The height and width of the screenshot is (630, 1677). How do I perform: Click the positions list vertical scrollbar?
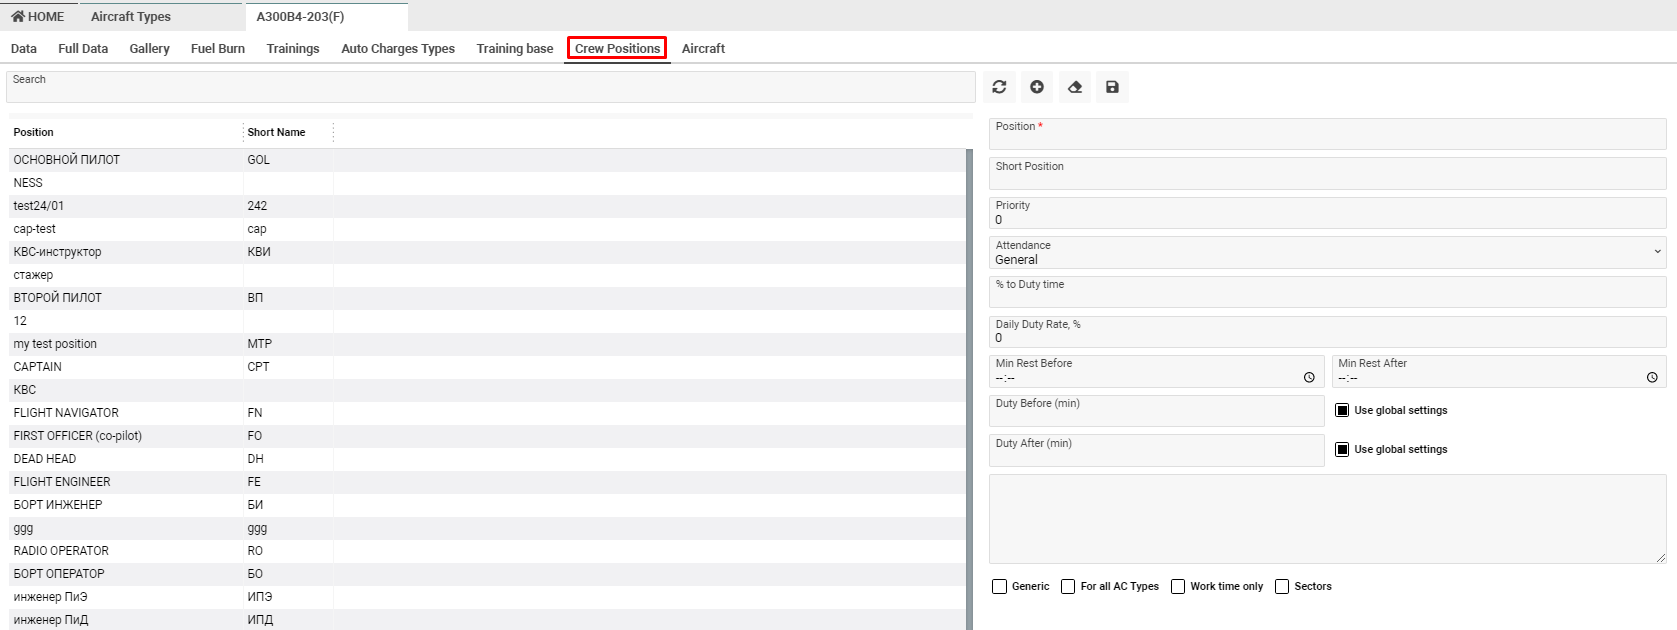(969, 388)
